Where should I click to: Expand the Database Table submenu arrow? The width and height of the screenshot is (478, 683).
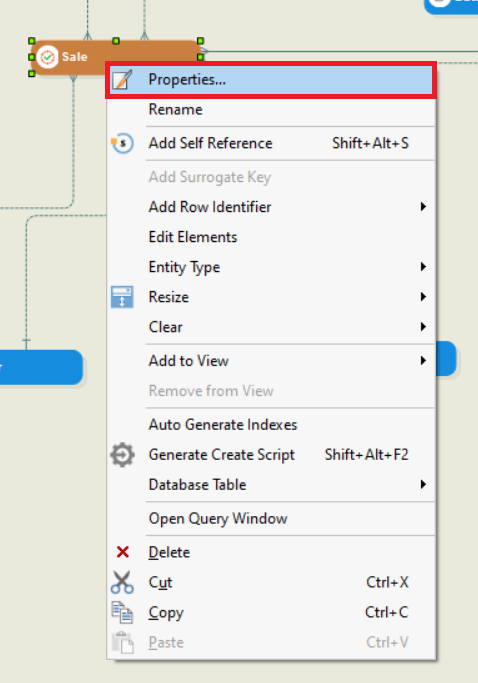(423, 485)
